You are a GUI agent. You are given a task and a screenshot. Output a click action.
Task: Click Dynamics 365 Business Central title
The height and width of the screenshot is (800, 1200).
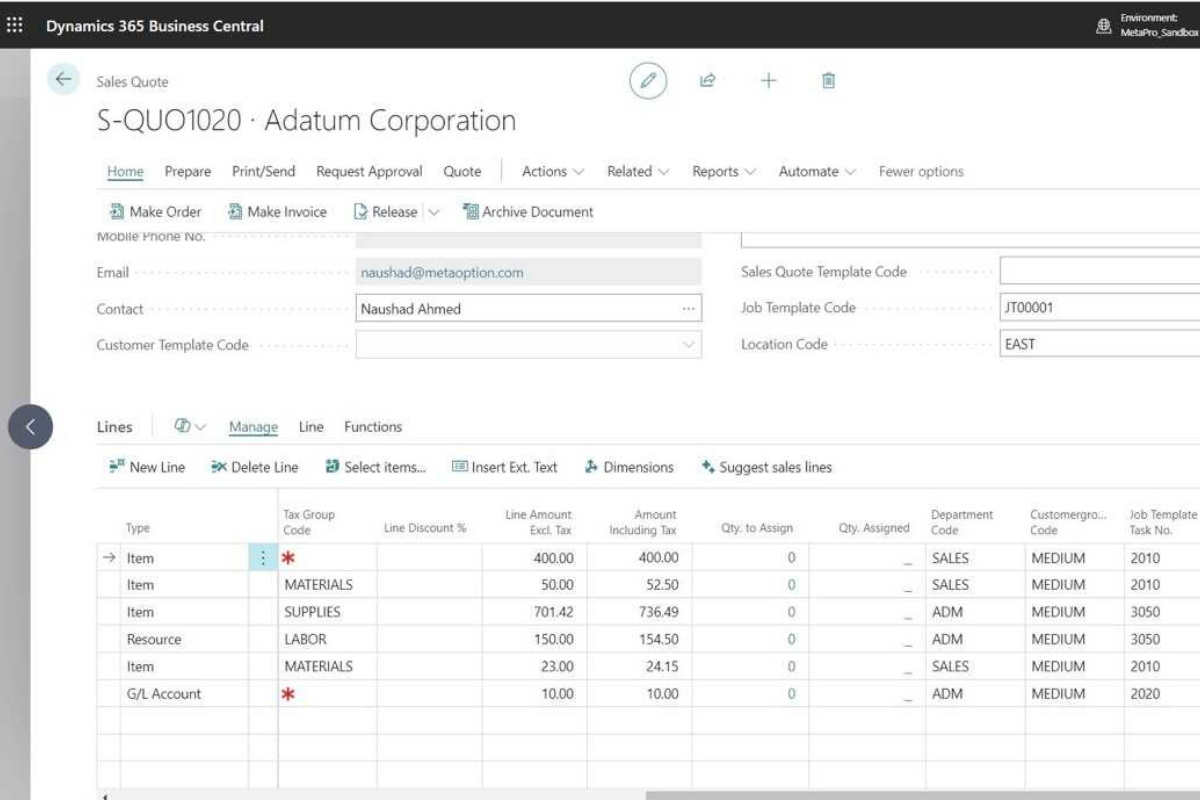[x=155, y=26]
